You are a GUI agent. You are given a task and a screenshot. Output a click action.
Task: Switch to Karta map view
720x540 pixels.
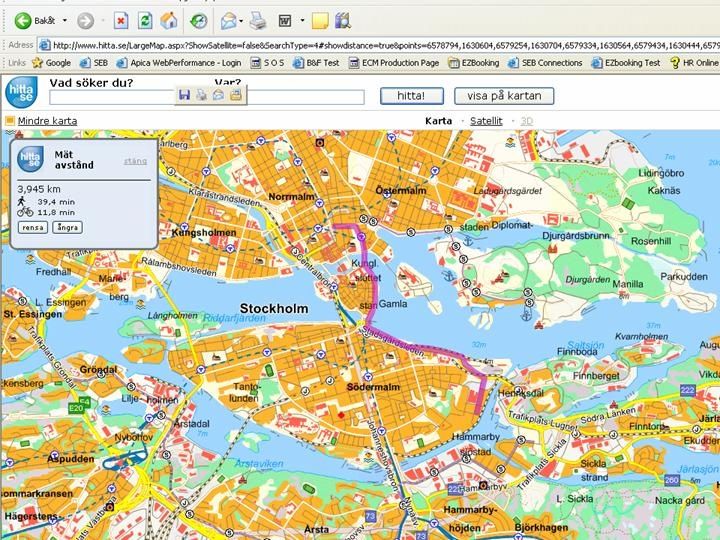(439, 121)
